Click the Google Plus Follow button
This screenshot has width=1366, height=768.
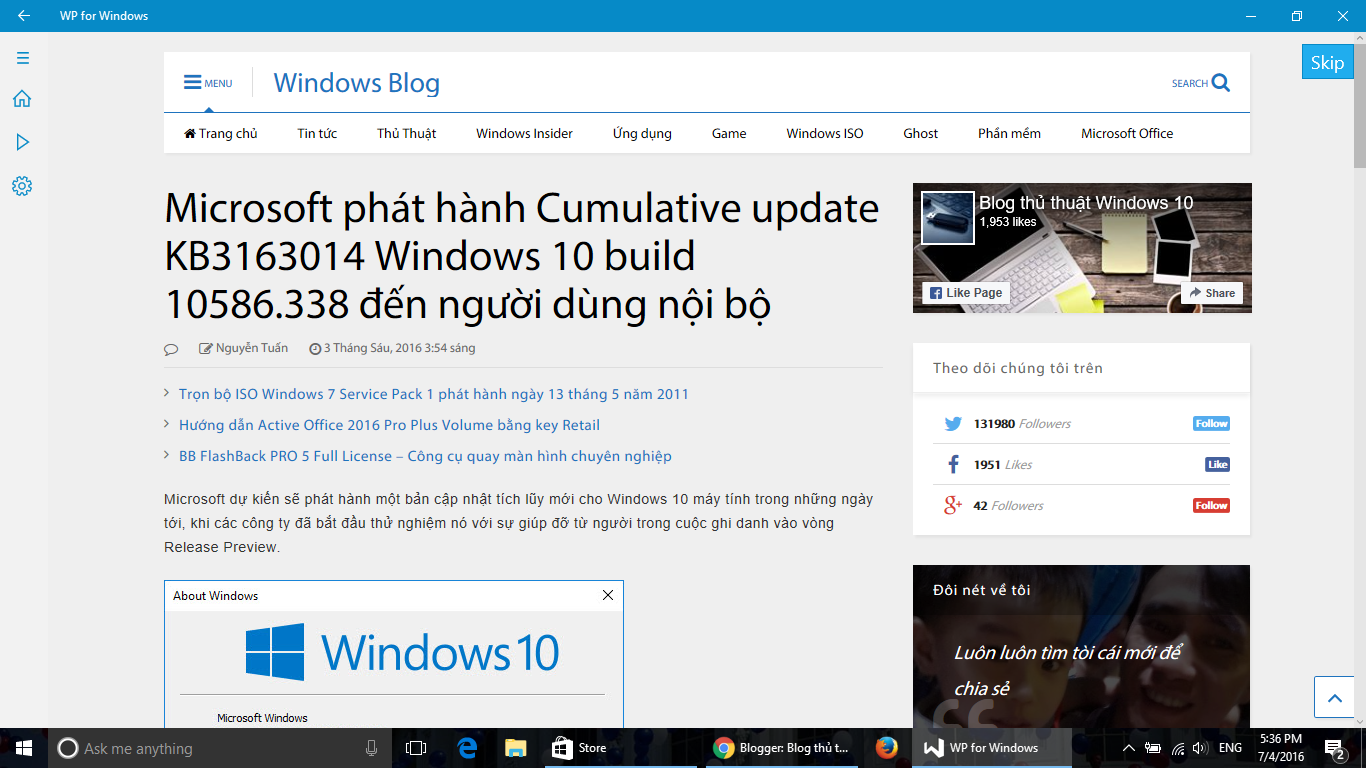pyautogui.click(x=1211, y=506)
